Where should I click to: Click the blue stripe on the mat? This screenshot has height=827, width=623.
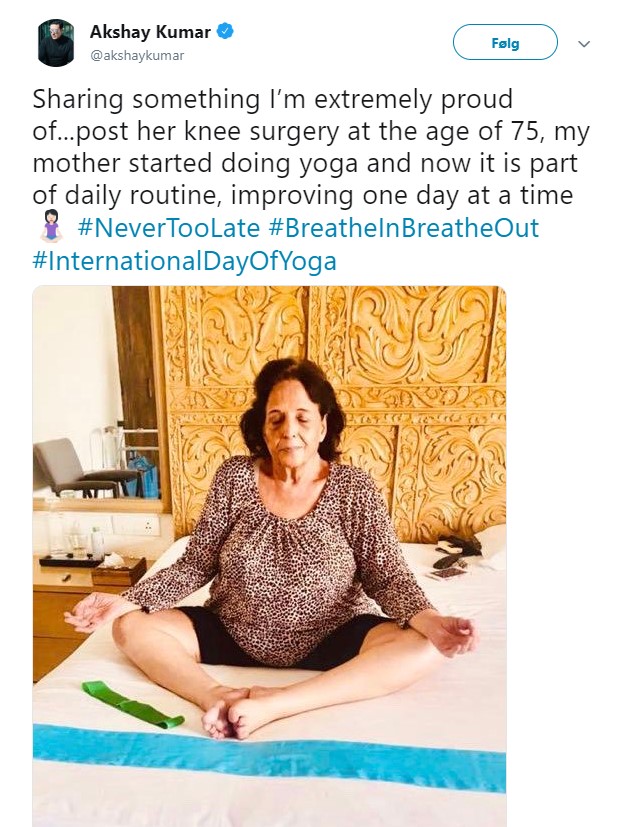pos(268,758)
